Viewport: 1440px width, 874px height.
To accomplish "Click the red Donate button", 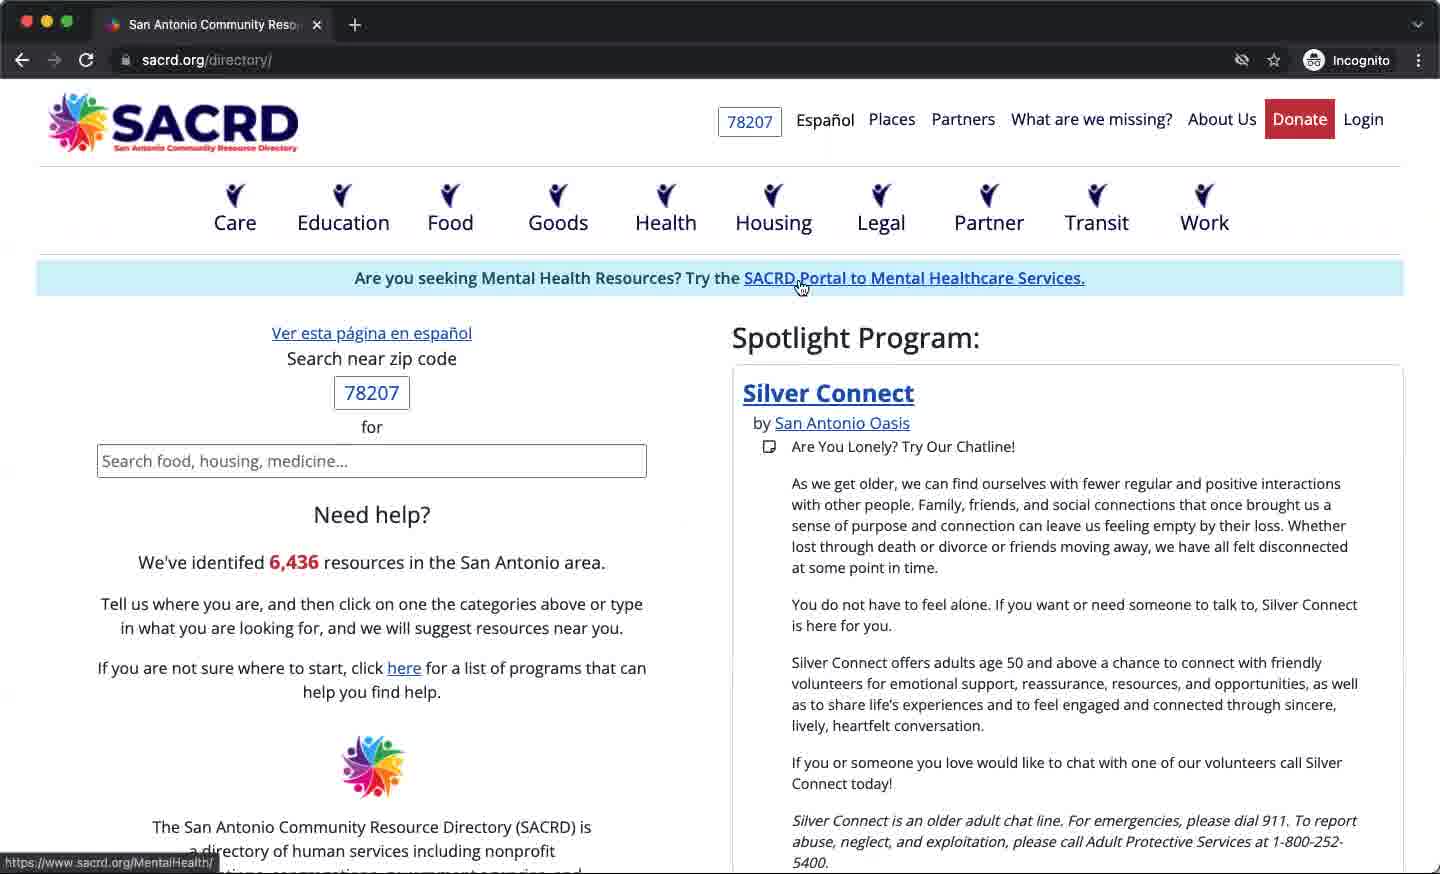I will (1300, 119).
